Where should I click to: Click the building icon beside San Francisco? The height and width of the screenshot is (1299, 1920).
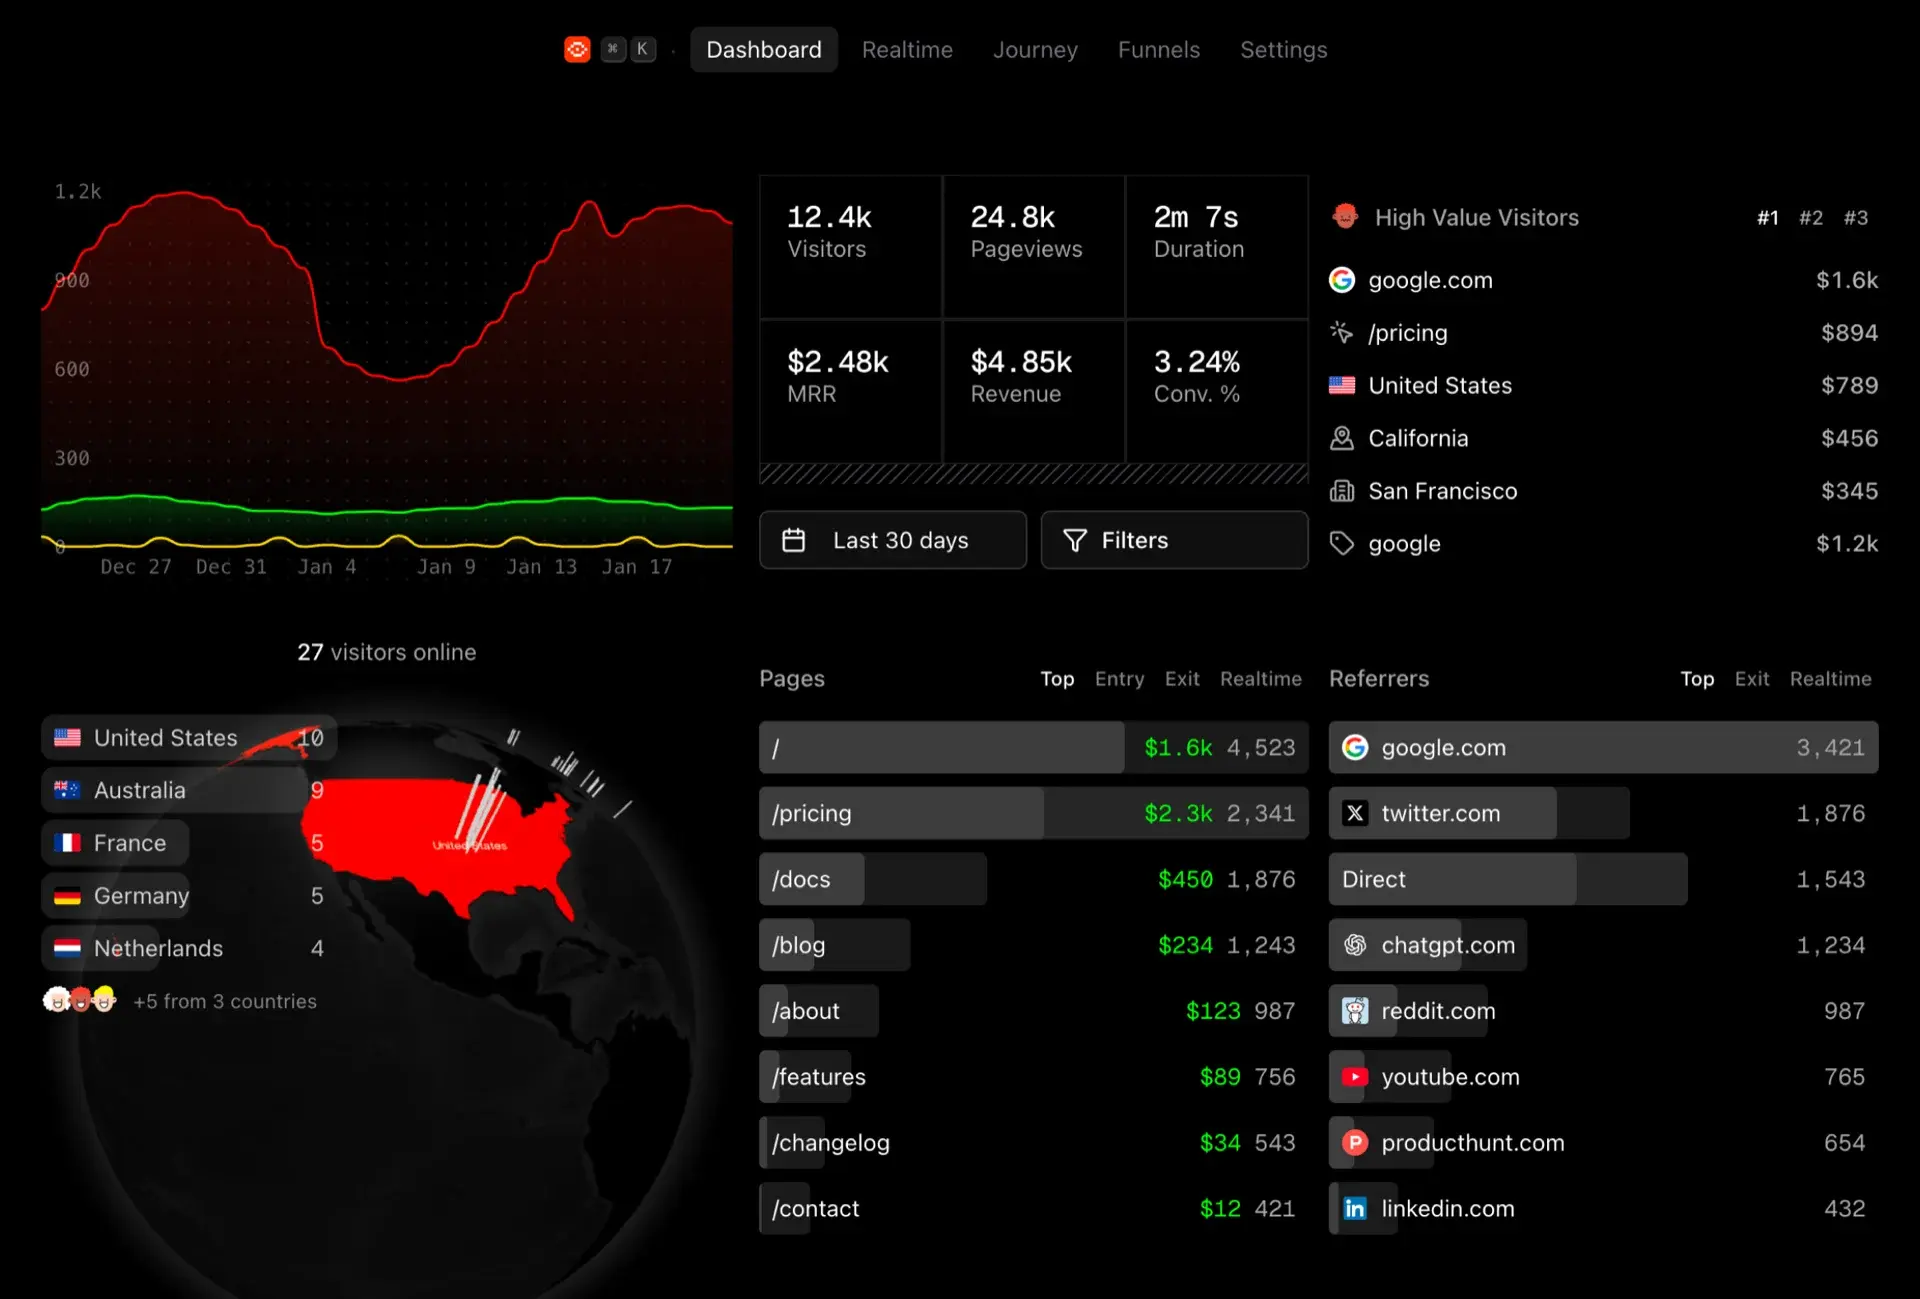point(1342,491)
